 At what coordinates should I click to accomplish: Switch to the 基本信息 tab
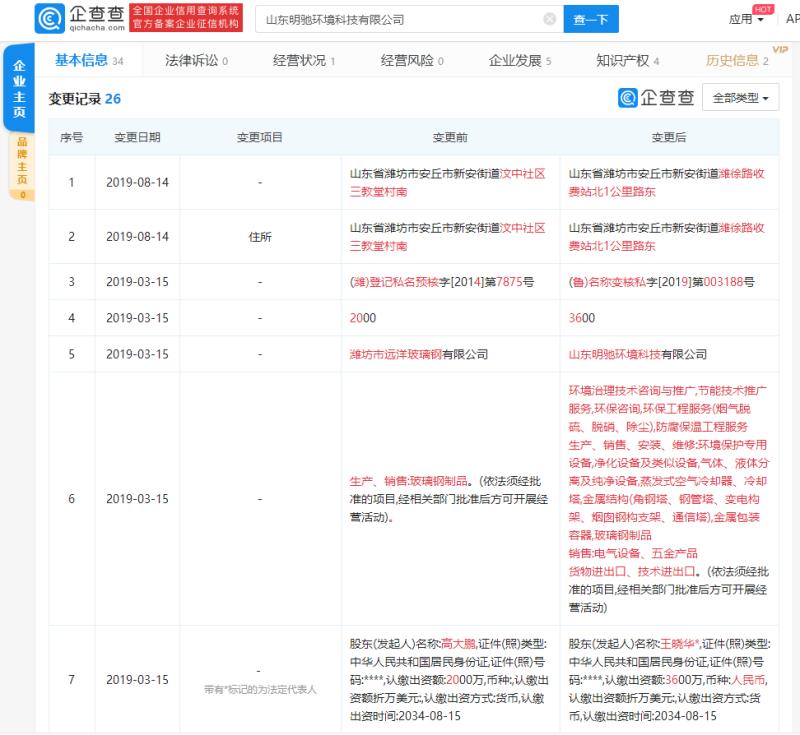tap(89, 61)
